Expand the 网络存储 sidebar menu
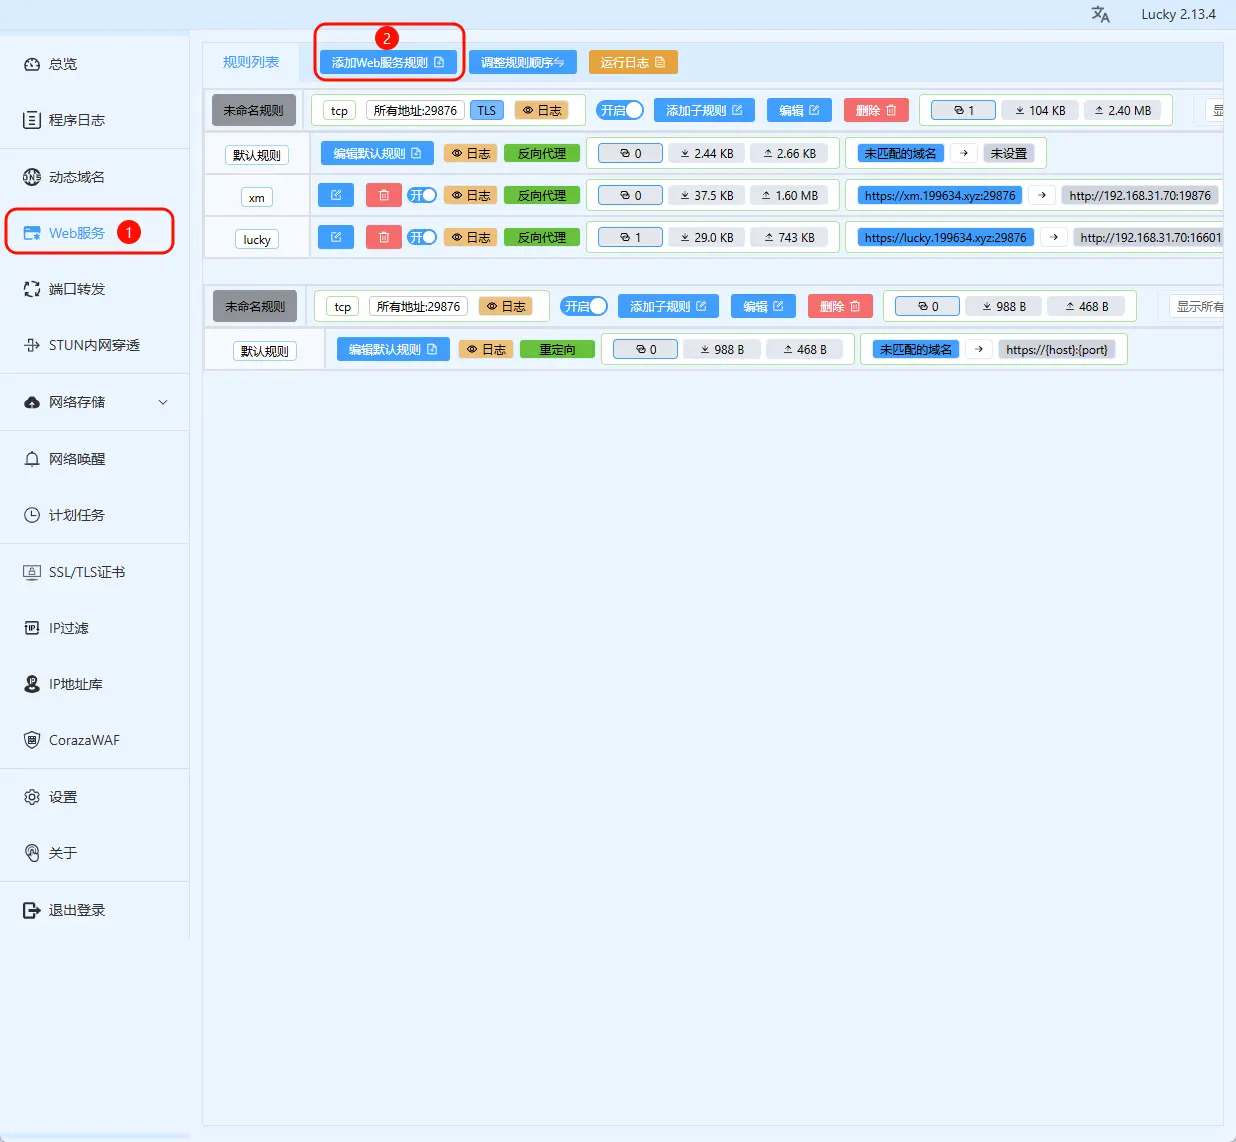The height and width of the screenshot is (1142, 1236). pyautogui.click(x=95, y=402)
